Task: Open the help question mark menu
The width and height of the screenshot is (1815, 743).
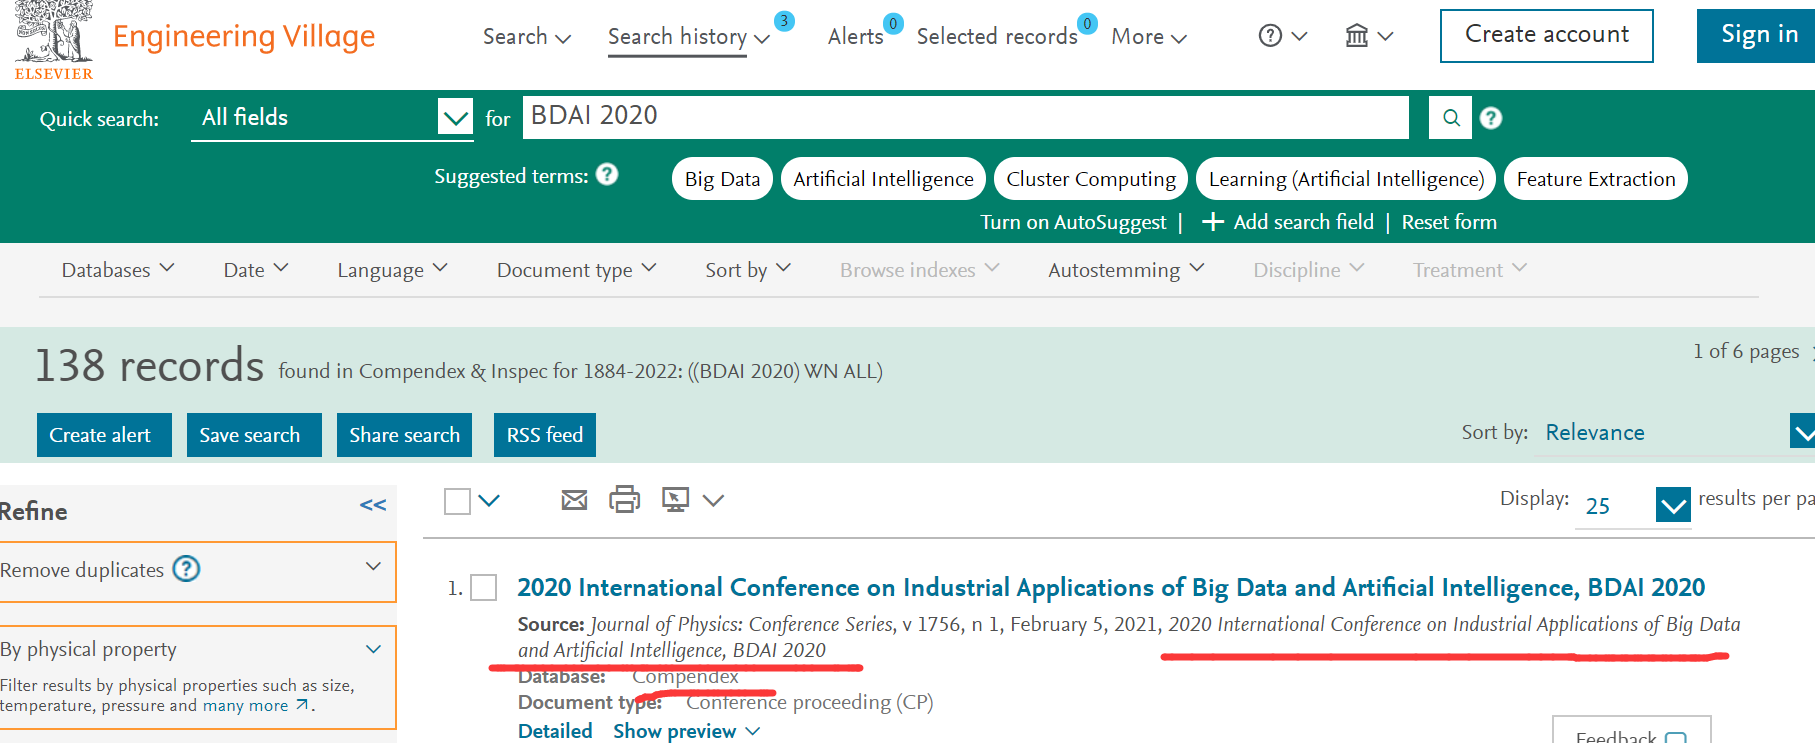Action: click(1283, 36)
